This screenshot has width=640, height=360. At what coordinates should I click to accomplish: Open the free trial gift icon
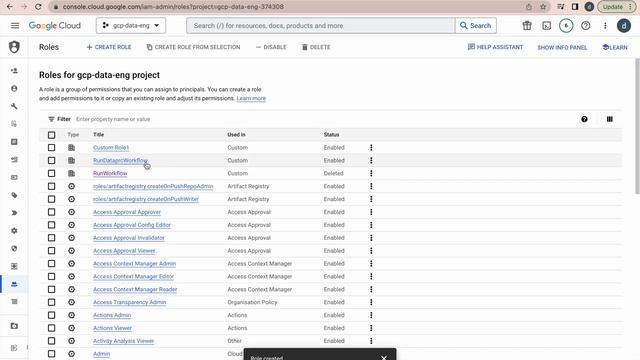point(527,26)
